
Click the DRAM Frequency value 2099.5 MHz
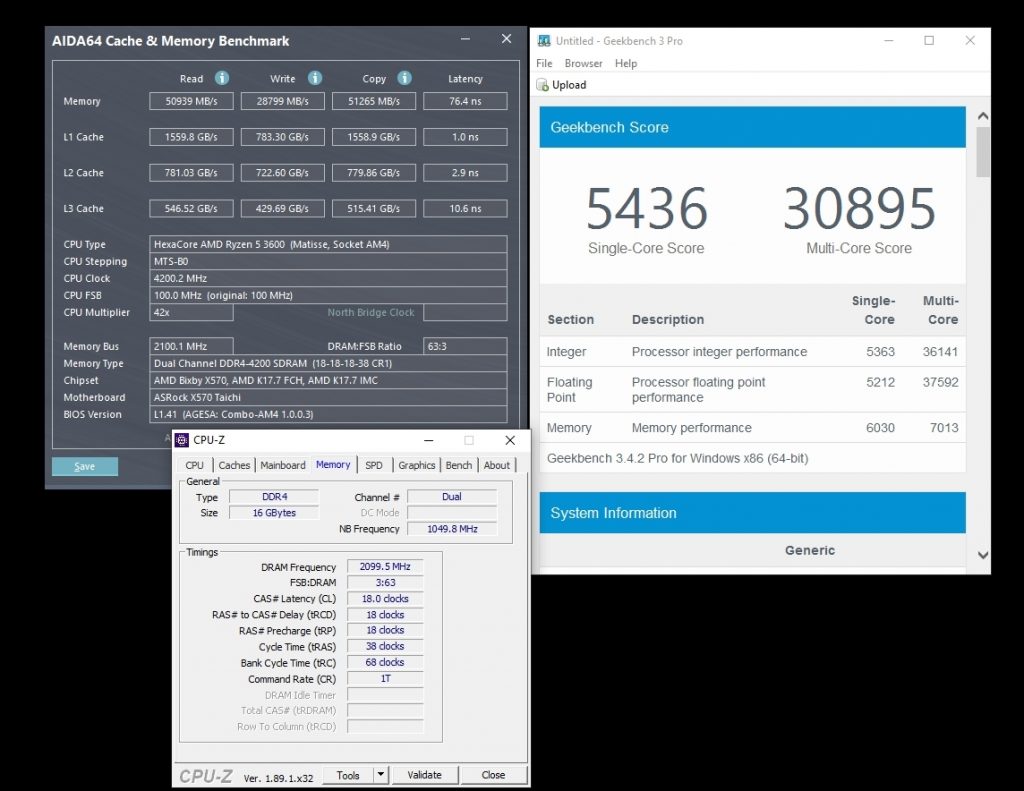tap(385, 566)
